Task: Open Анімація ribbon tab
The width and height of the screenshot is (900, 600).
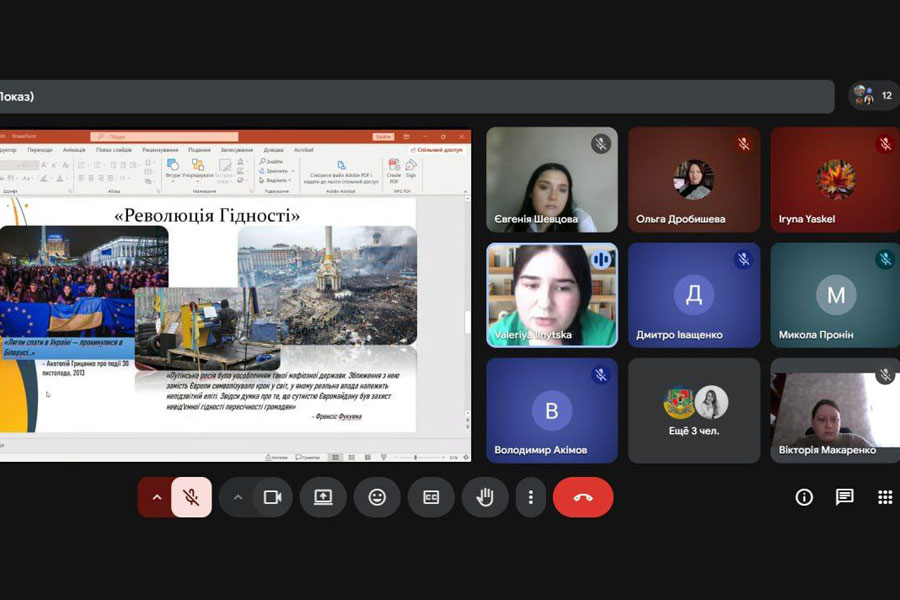Action: click(74, 150)
